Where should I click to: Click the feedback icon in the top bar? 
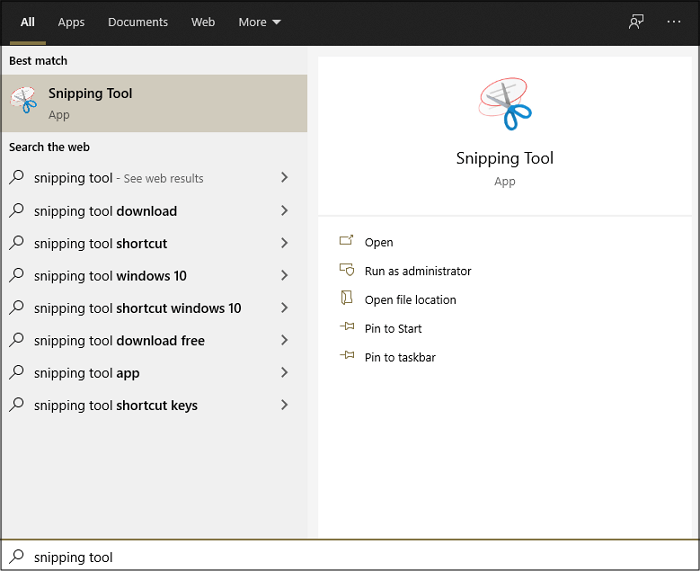click(636, 22)
